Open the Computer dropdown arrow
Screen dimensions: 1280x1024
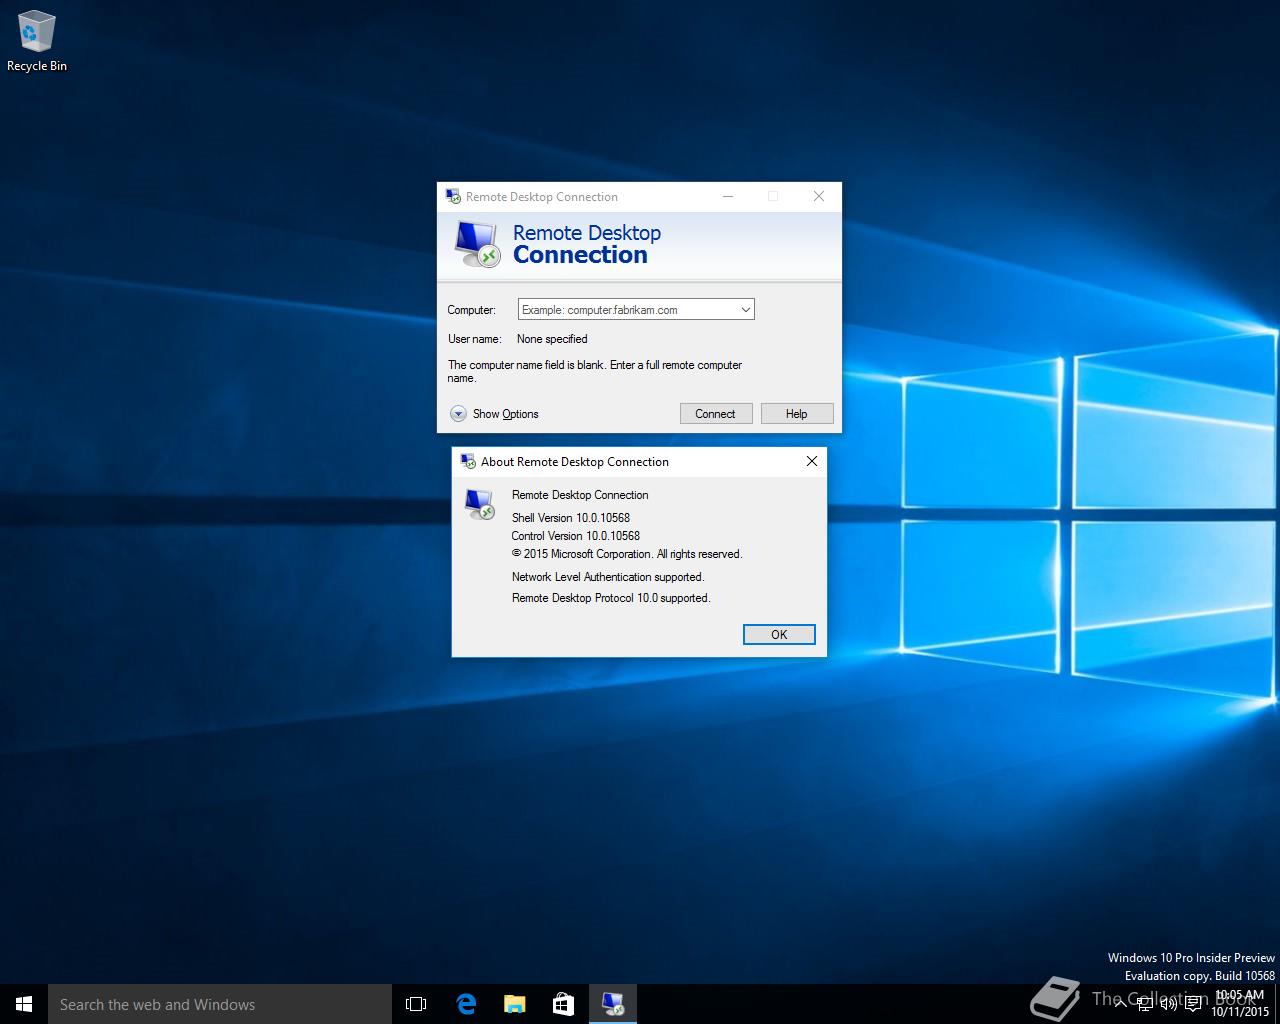click(745, 310)
